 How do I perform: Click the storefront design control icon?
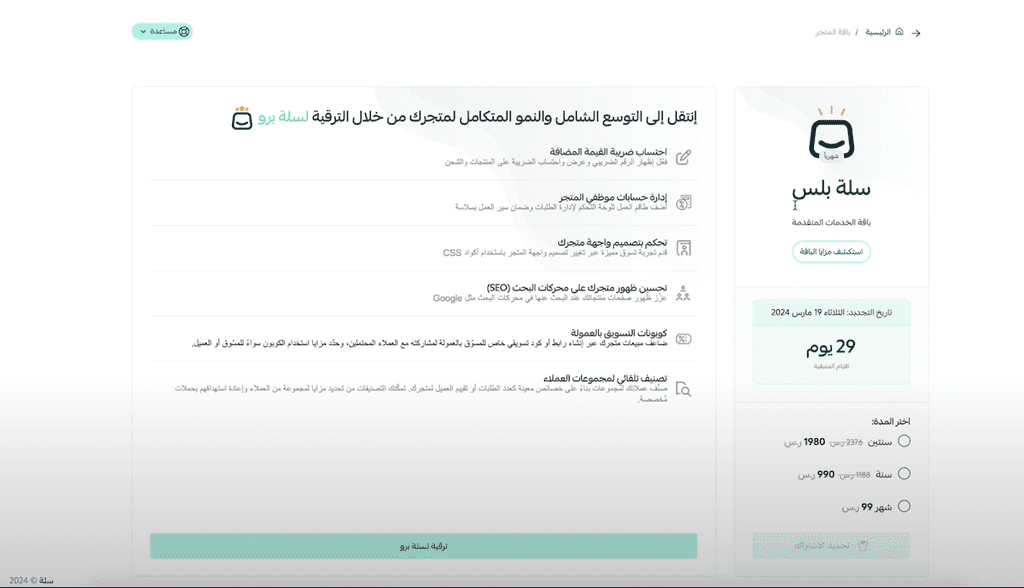(x=683, y=248)
